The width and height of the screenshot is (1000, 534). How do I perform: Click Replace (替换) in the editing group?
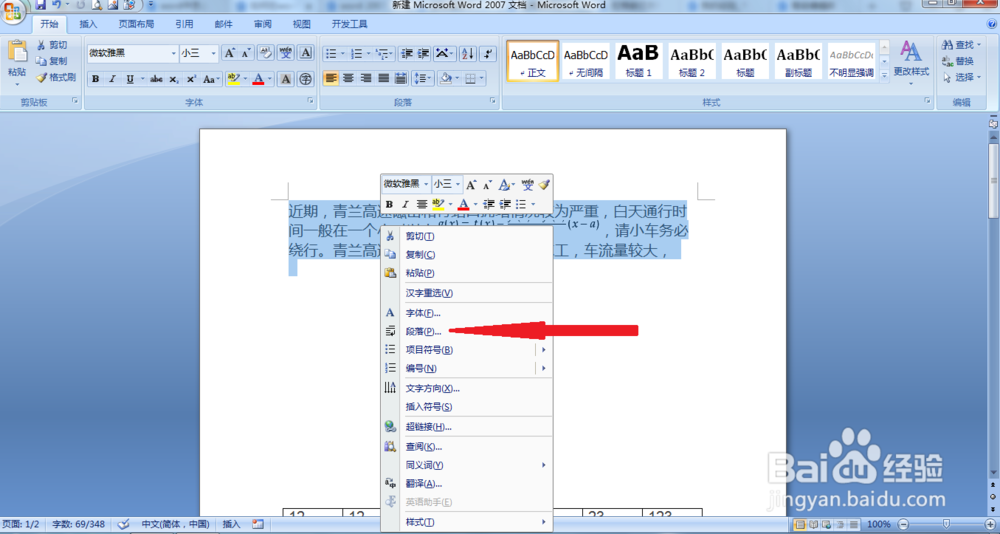point(959,61)
